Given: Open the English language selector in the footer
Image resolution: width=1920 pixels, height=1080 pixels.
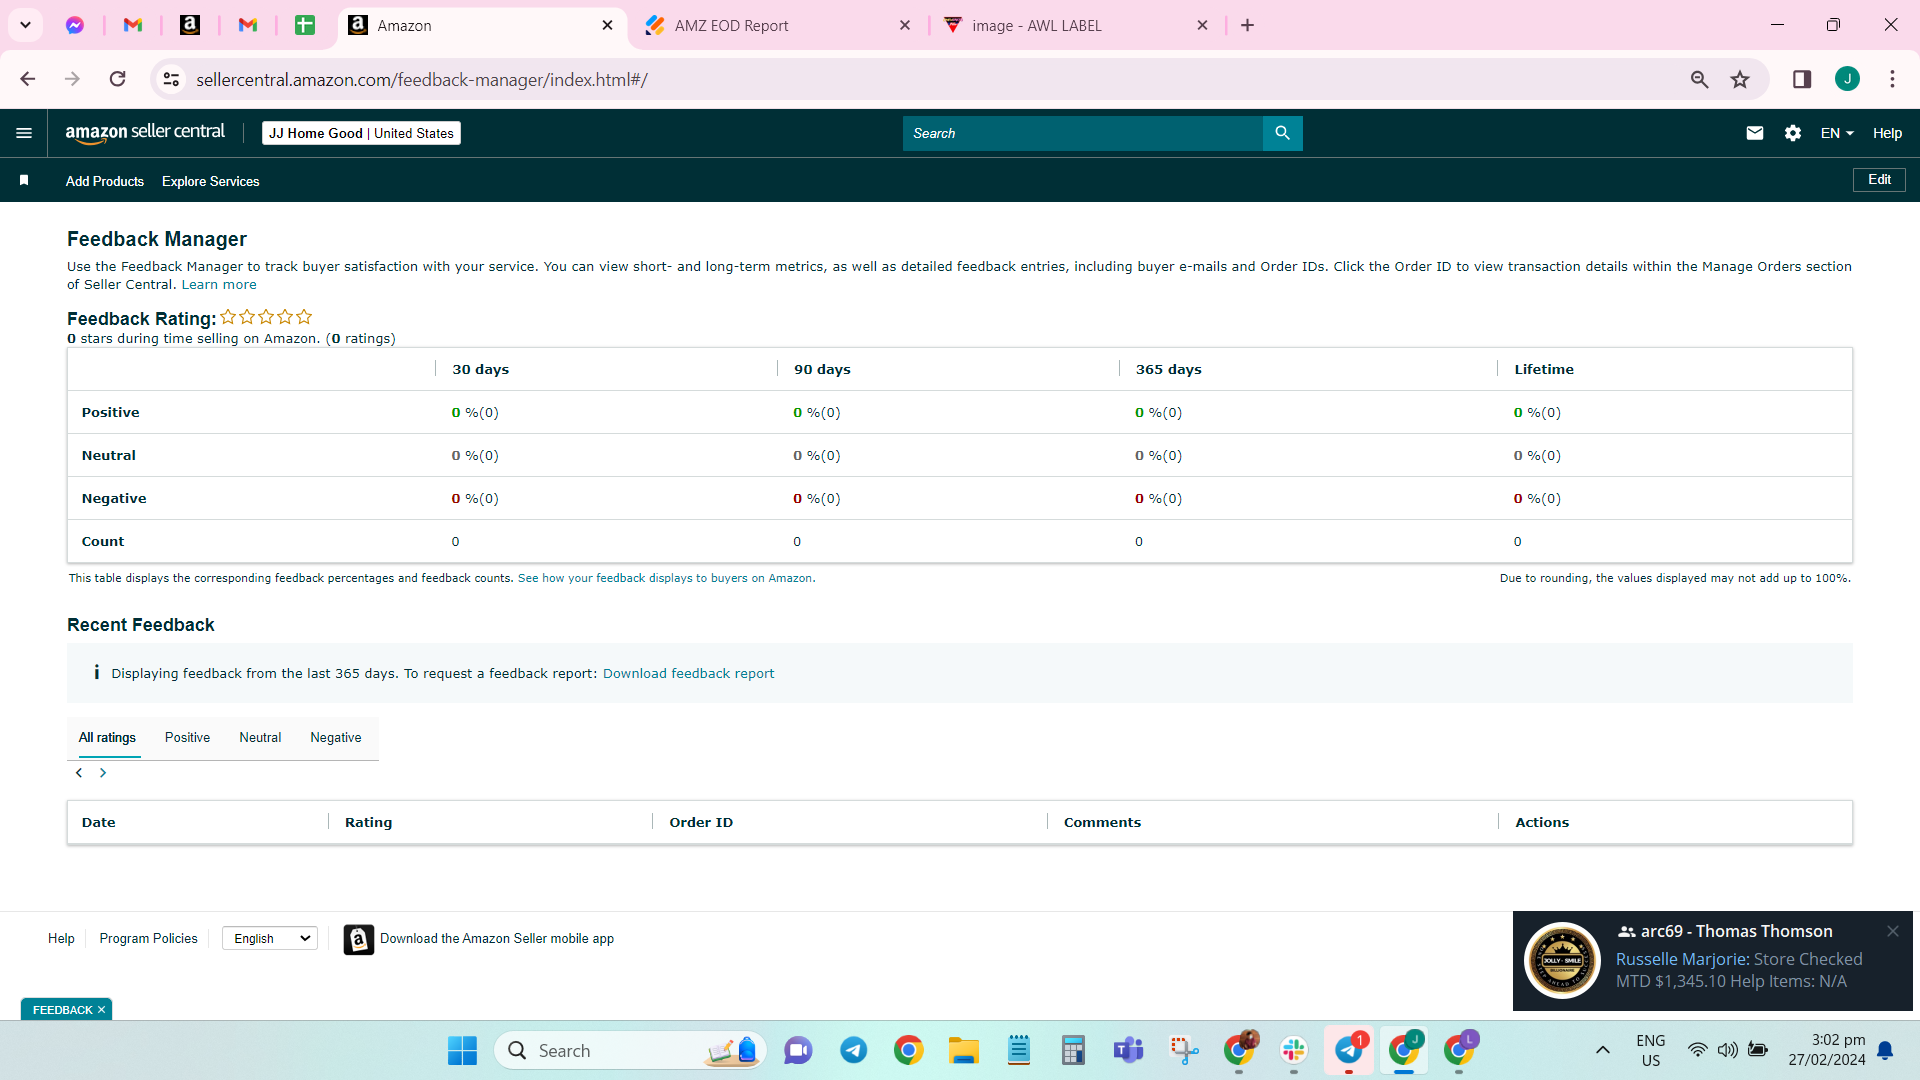Looking at the screenshot, I should click(x=270, y=938).
